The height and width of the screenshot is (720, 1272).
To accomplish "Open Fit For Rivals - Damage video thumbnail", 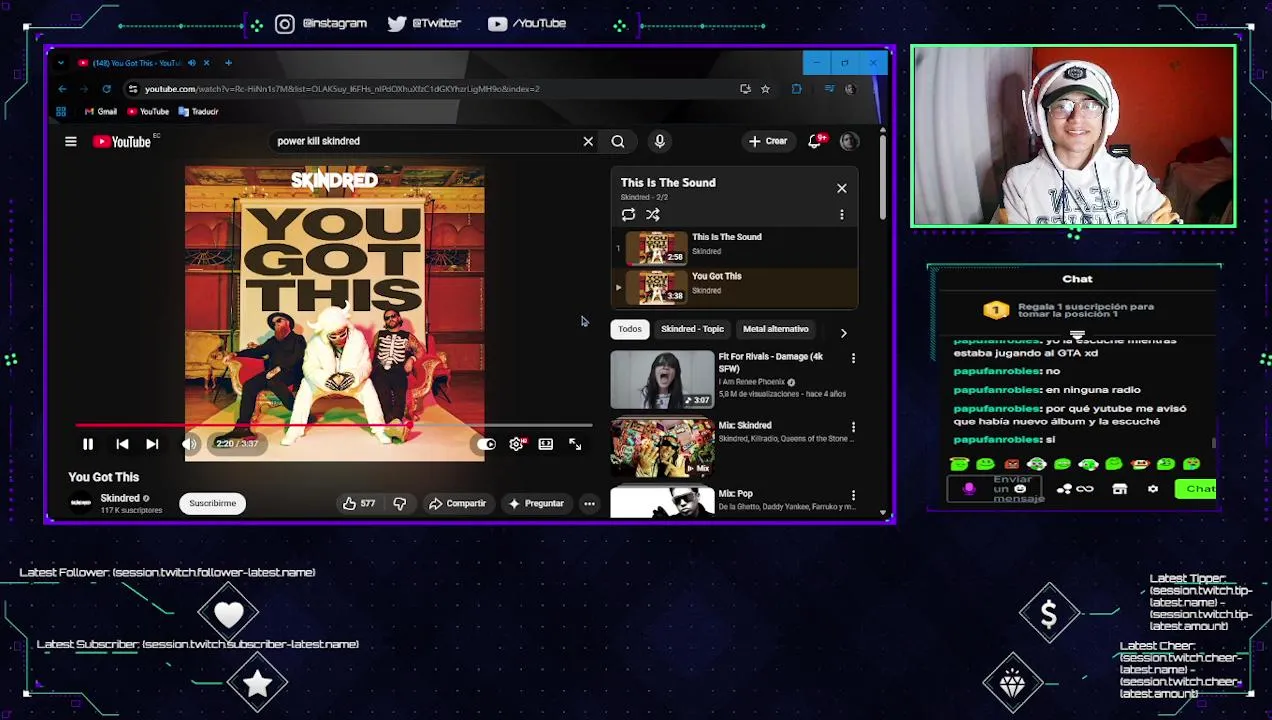I will 663,380.
